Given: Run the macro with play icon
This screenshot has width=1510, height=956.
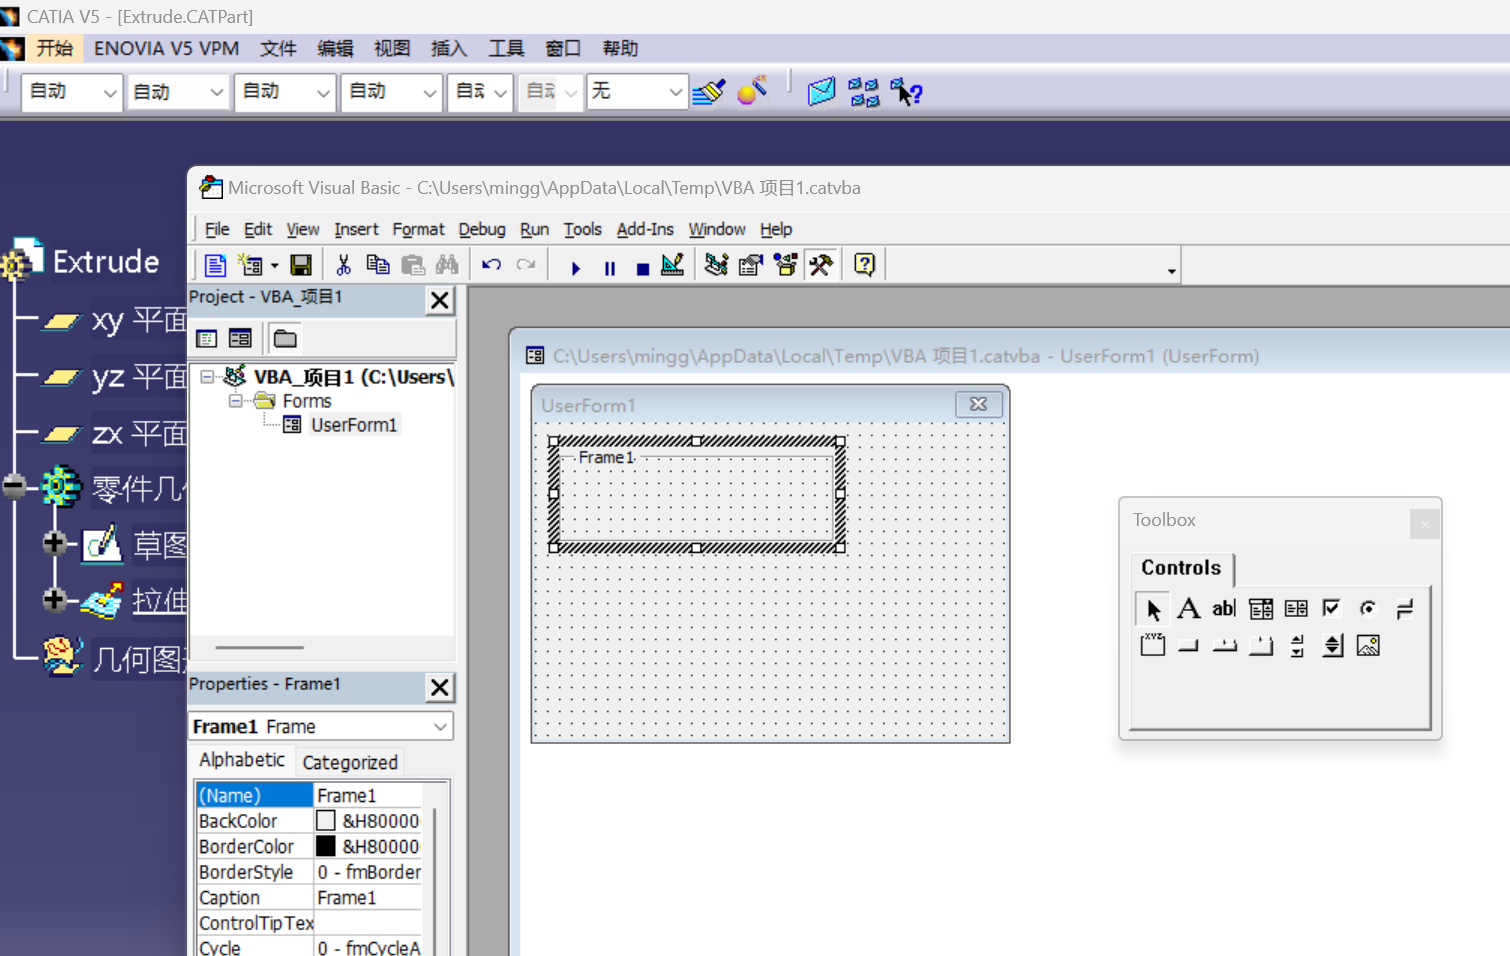Looking at the screenshot, I should (x=575, y=268).
